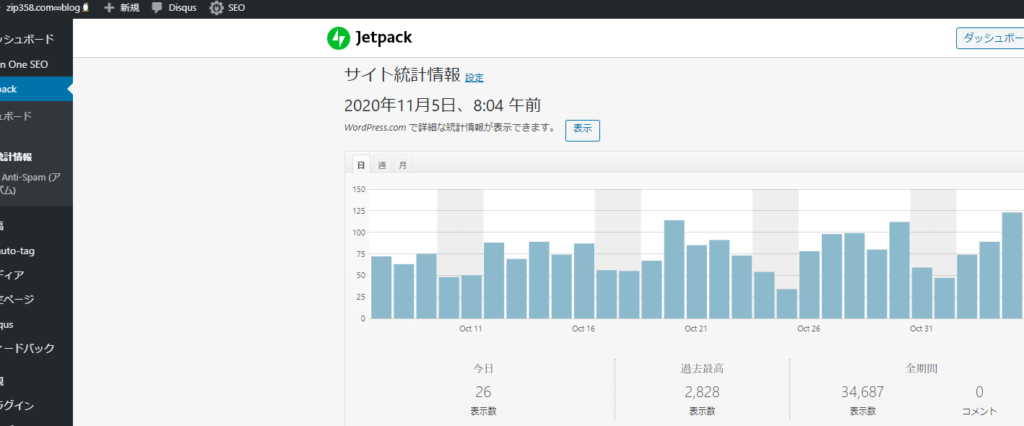
Task: Click the 全期間 views value 34,687
Action: point(863,392)
